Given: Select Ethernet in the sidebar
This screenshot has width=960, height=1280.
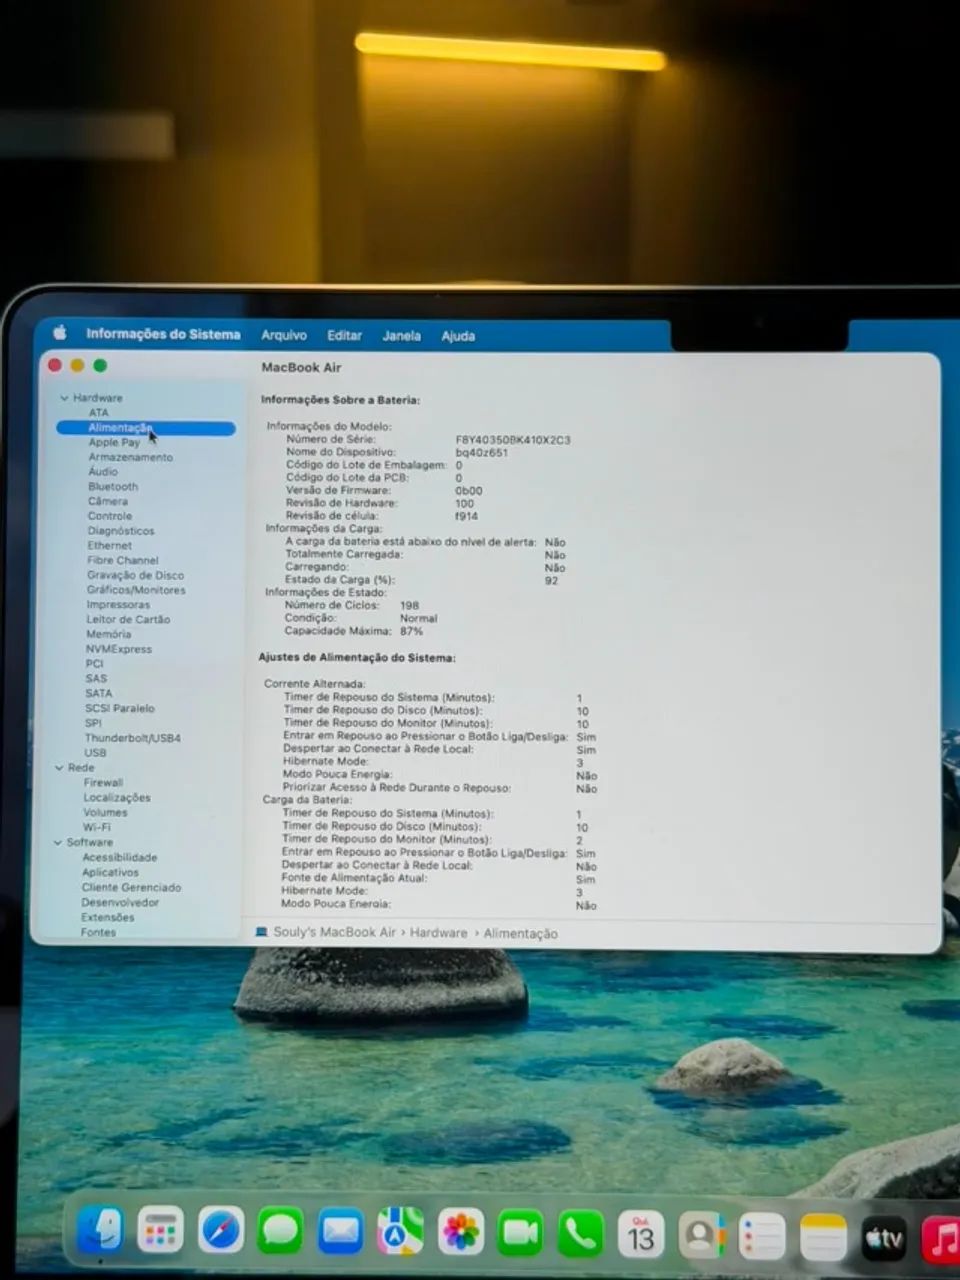Looking at the screenshot, I should [109, 545].
